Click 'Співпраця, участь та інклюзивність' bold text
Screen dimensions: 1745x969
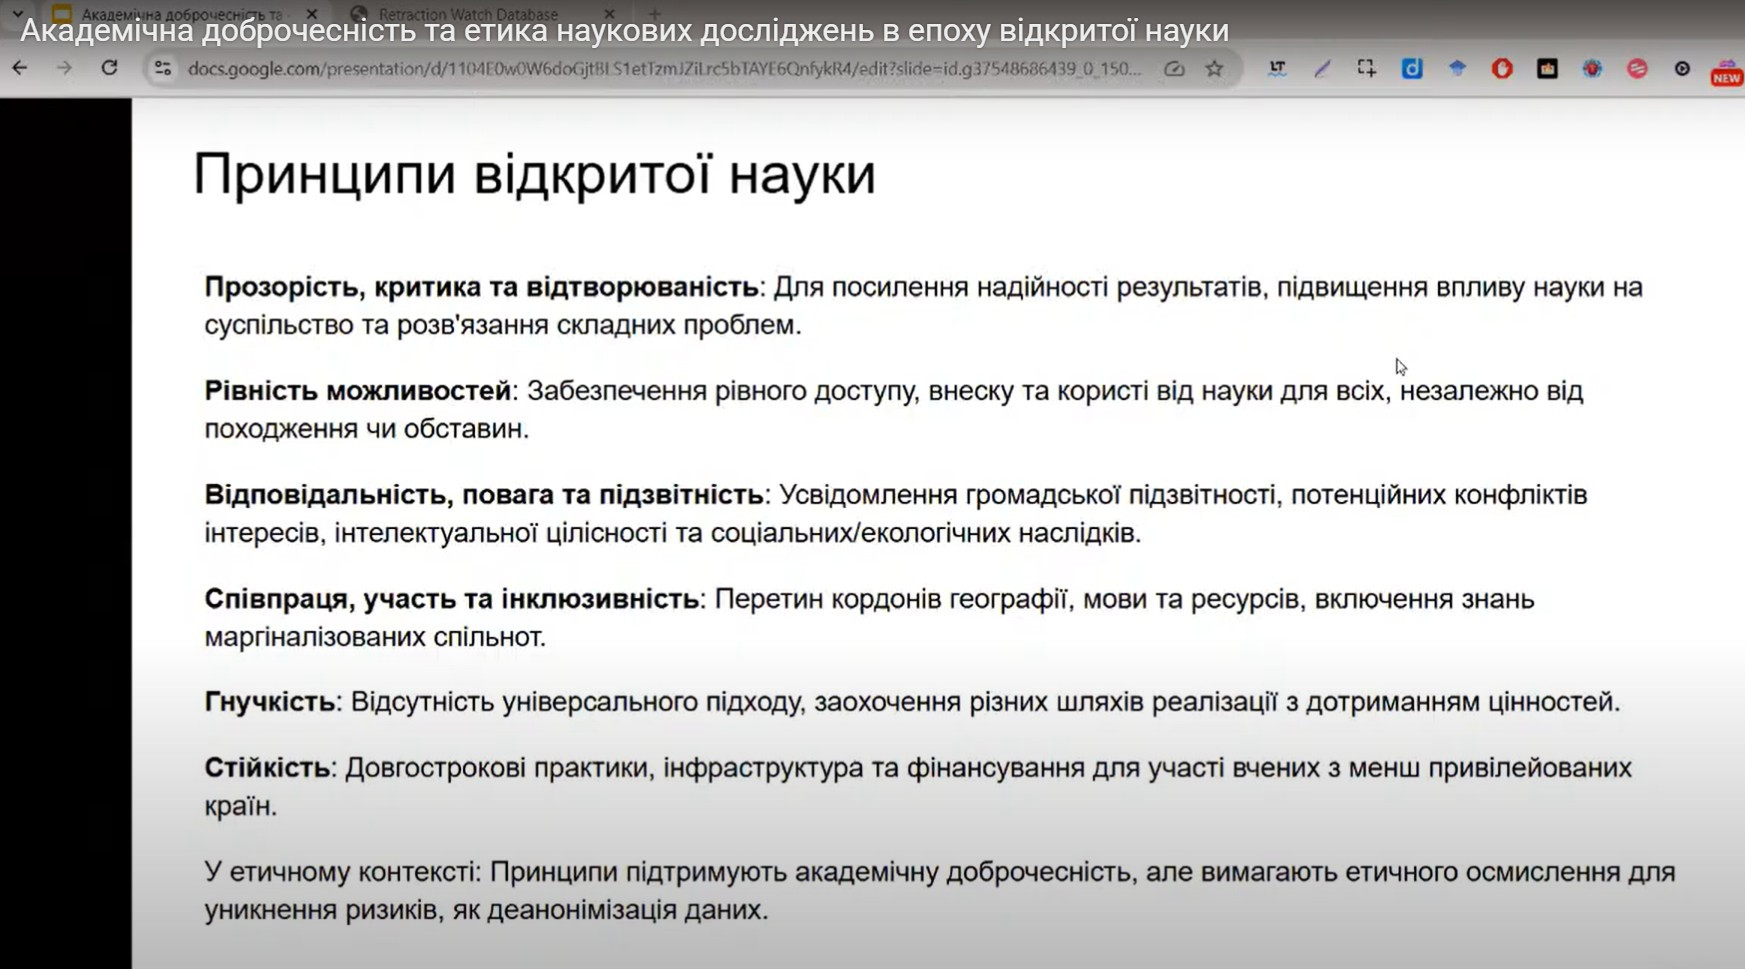[452, 599]
